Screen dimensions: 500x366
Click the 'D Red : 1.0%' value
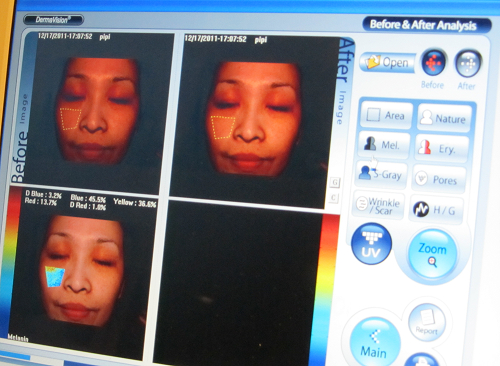(88, 206)
